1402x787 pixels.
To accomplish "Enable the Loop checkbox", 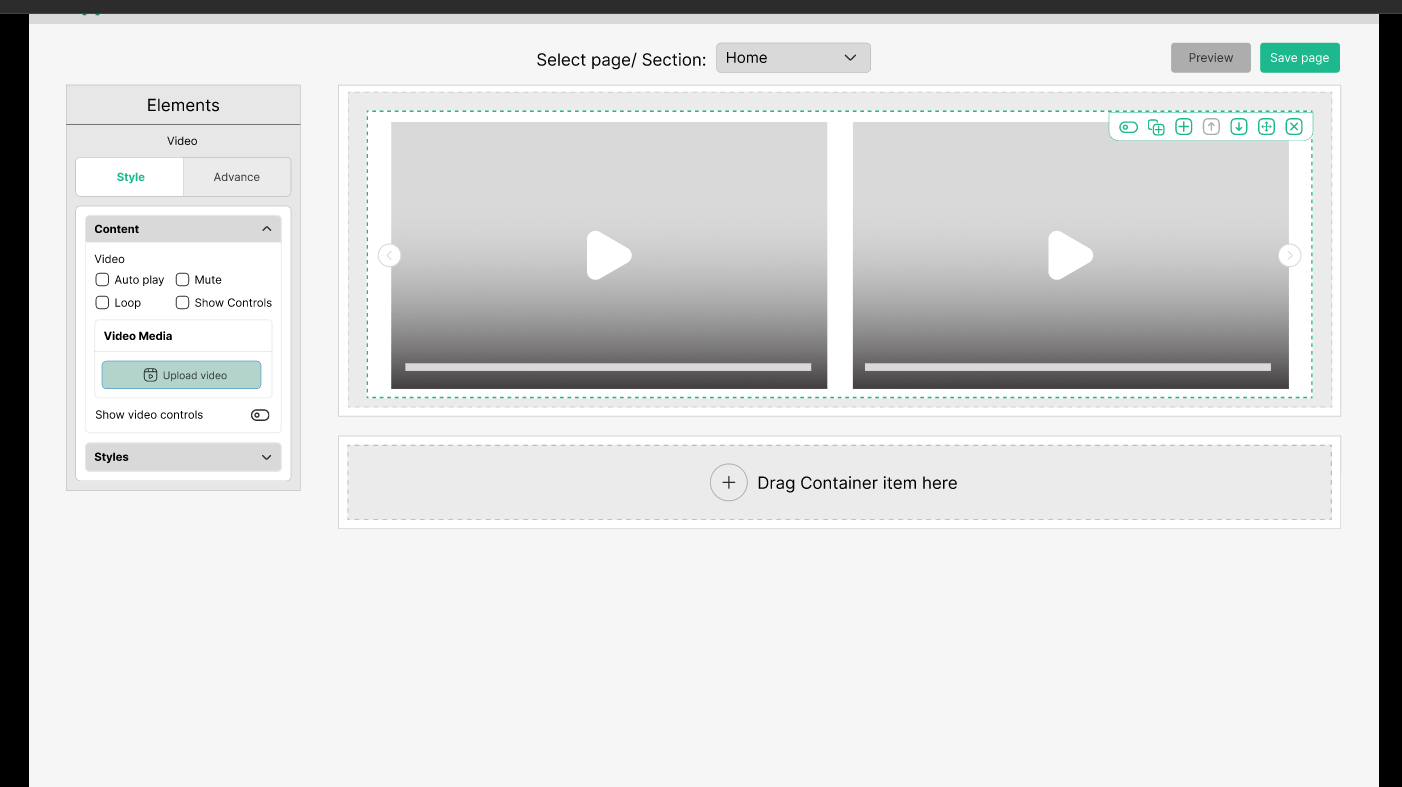I will (102, 303).
